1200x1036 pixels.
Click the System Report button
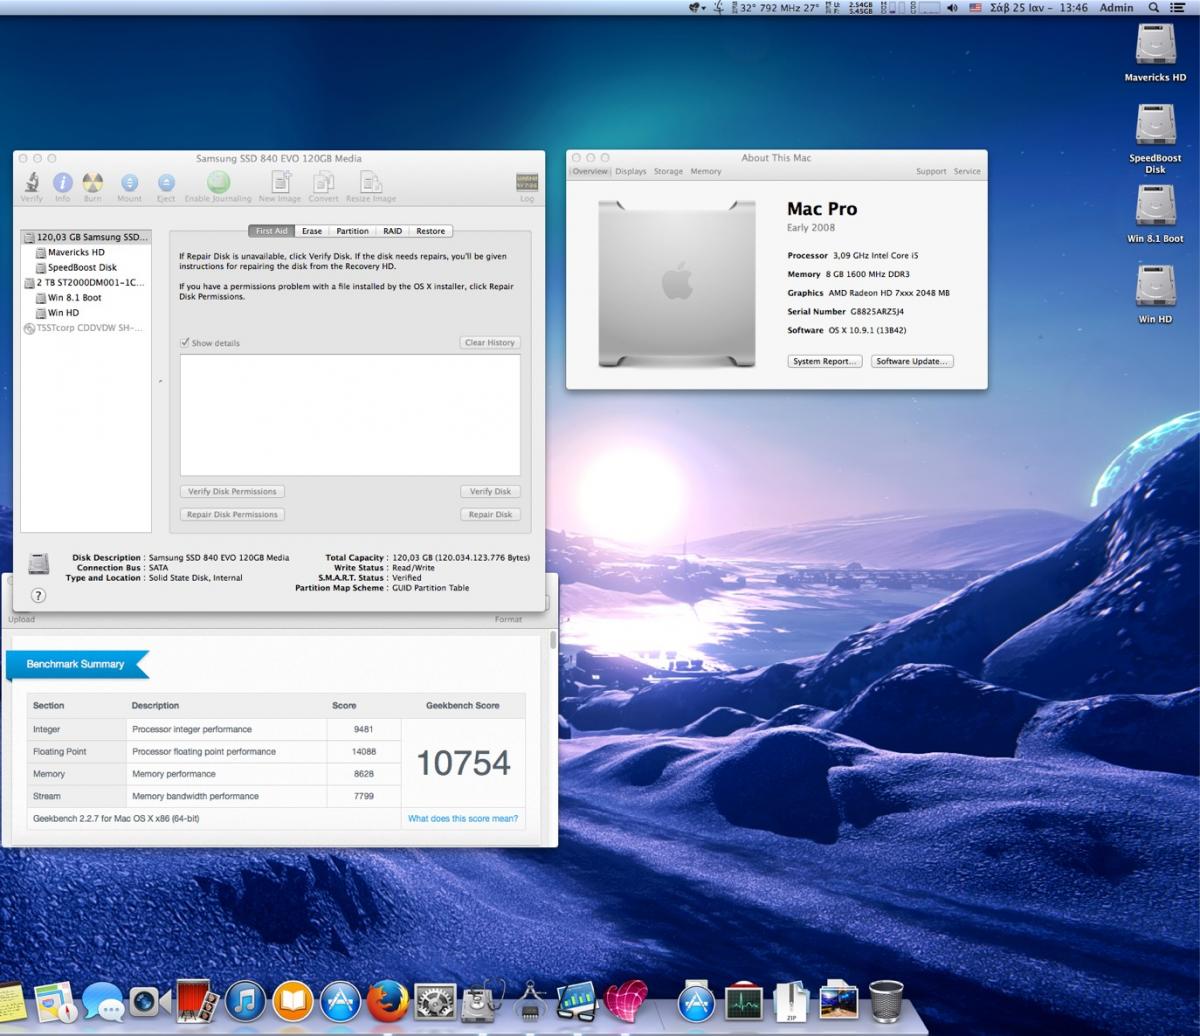tap(825, 361)
